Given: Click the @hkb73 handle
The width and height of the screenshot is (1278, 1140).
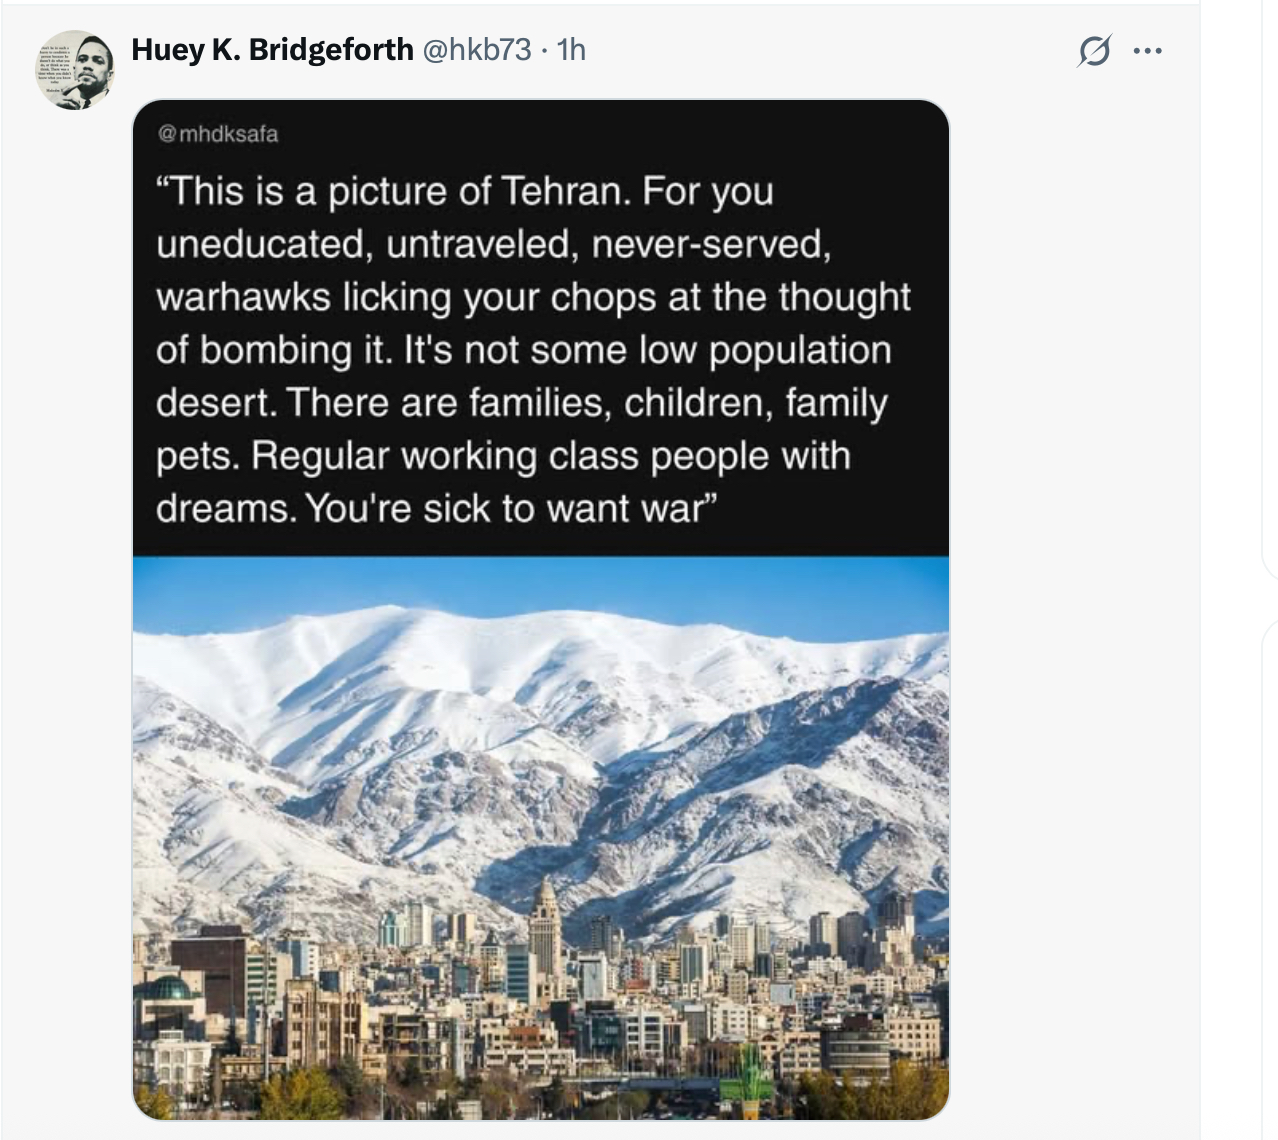Looking at the screenshot, I should click(477, 49).
